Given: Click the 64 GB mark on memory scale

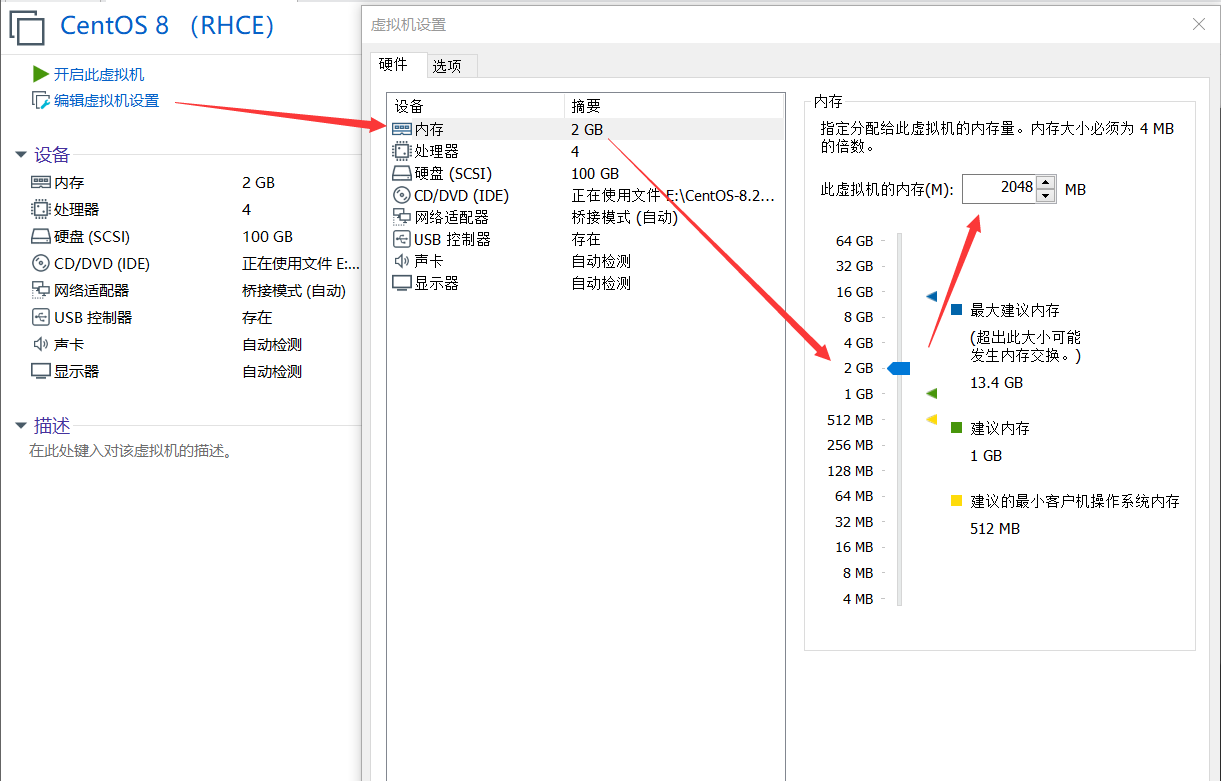Looking at the screenshot, I should (x=854, y=241).
